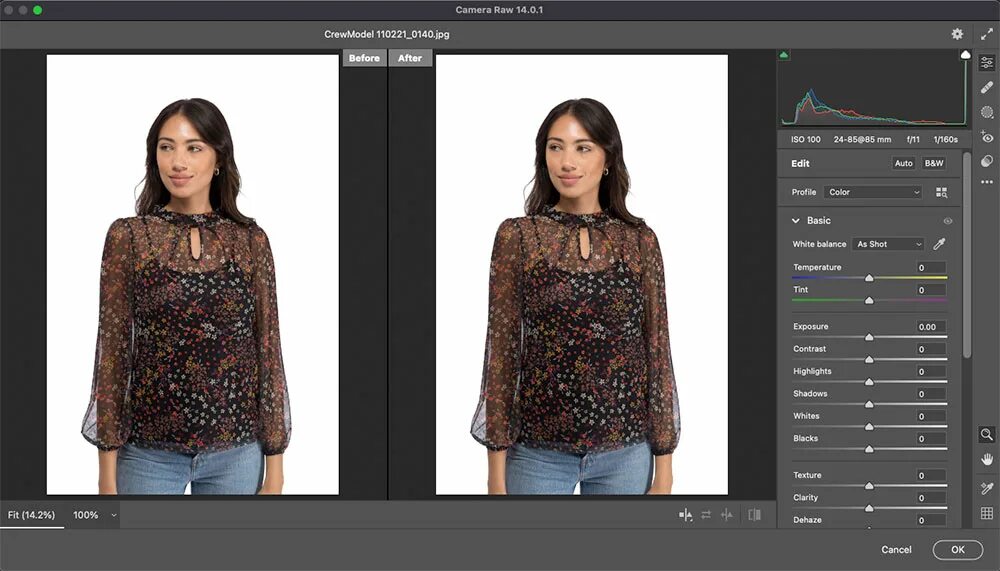Convert to black and white with B&W
This screenshot has width=1000, height=571.
click(x=934, y=163)
